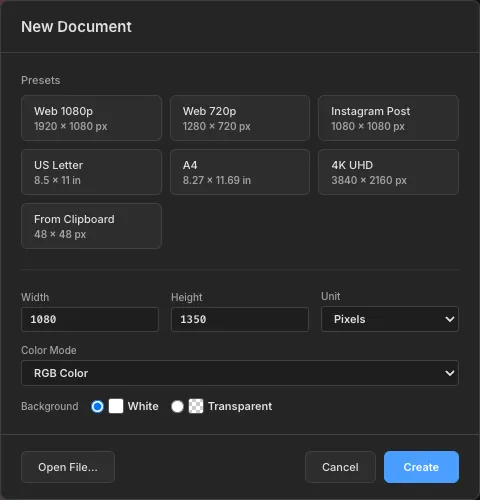The width and height of the screenshot is (480, 500).
Task: Open the Color Mode dropdown
Action: [x=240, y=373]
